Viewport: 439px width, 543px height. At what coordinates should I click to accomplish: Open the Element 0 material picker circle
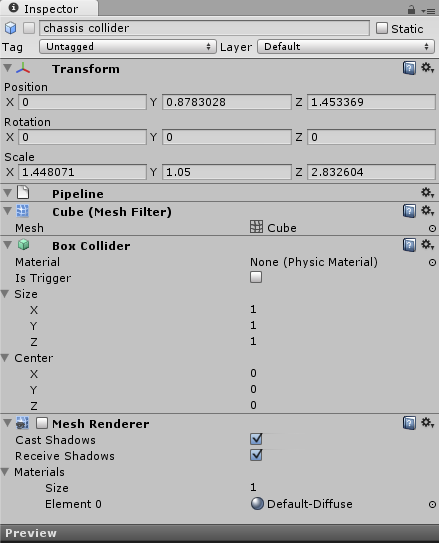[x=432, y=504]
